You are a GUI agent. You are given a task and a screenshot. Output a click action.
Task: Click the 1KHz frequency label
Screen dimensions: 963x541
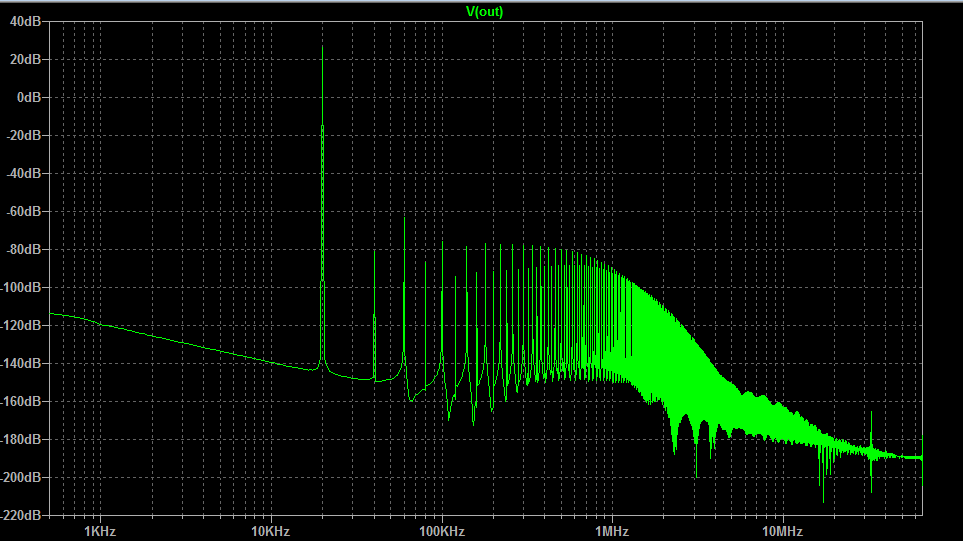point(100,531)
